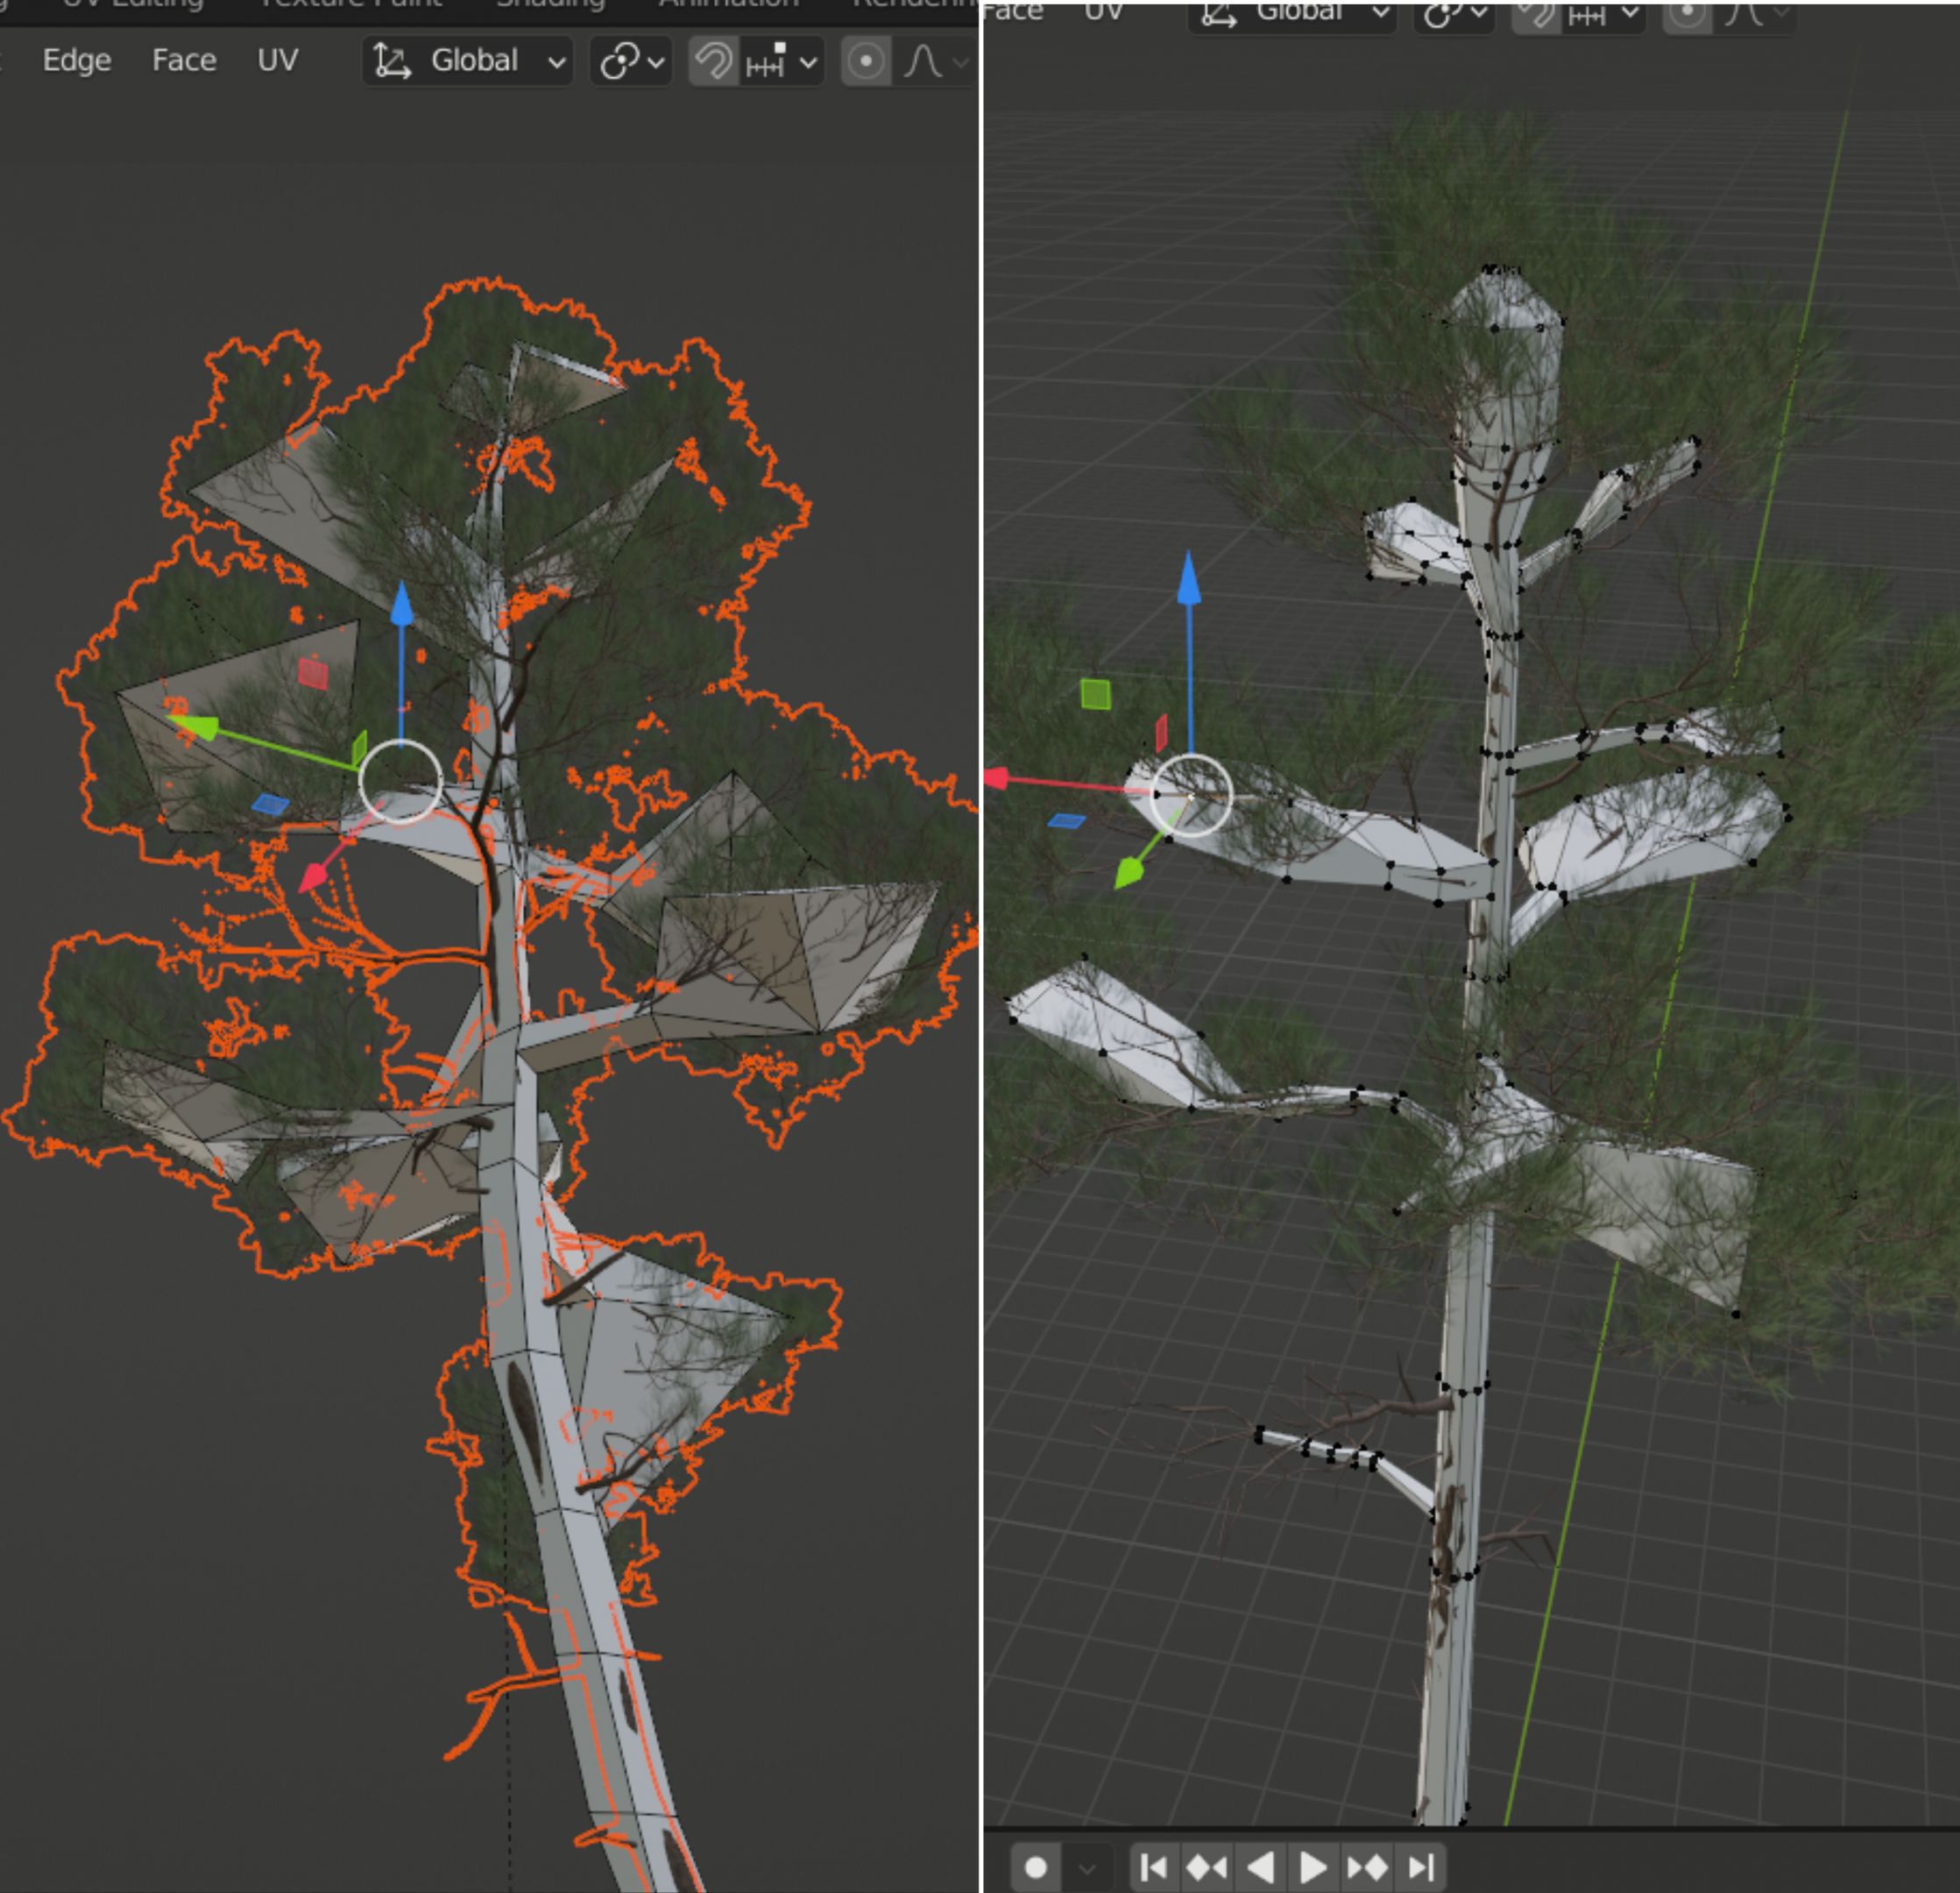Screen dimensions: 1960x1893
Task: Toggle proportional editing in left viewport
Action: click(x=866, y=62)
